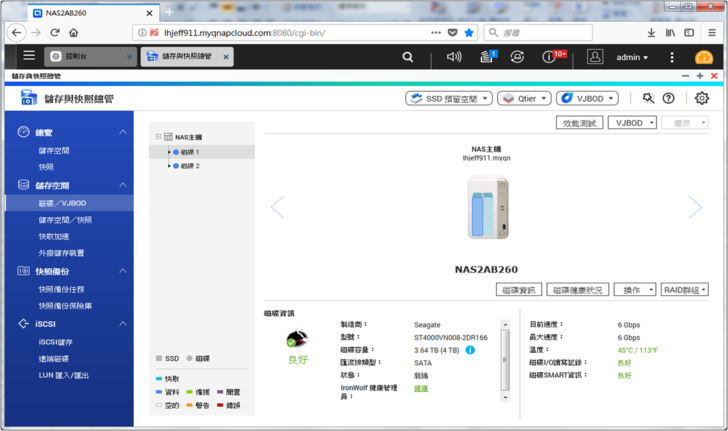The height and width of the screenshot is (431, 728).
Task: Open the Qtier dropdown
Action: (524, 99)
